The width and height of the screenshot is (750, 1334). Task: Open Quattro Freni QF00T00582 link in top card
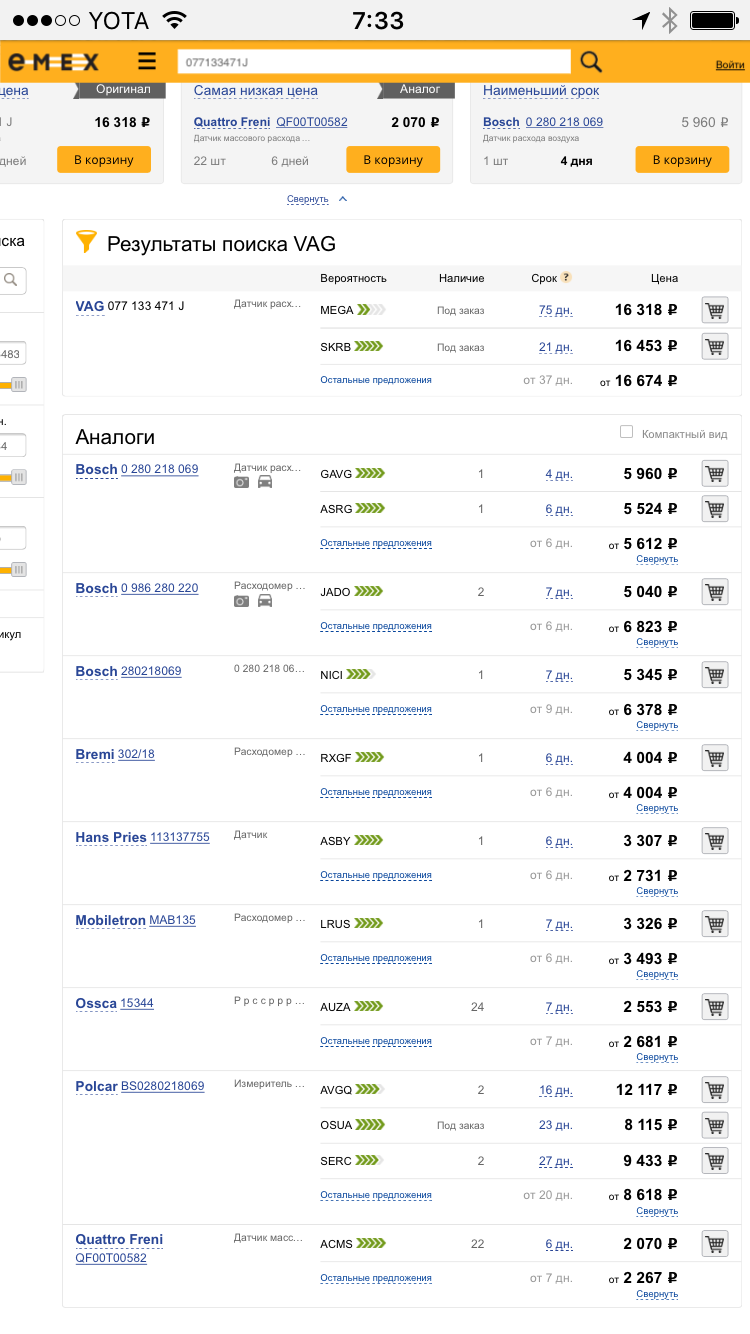312,122
